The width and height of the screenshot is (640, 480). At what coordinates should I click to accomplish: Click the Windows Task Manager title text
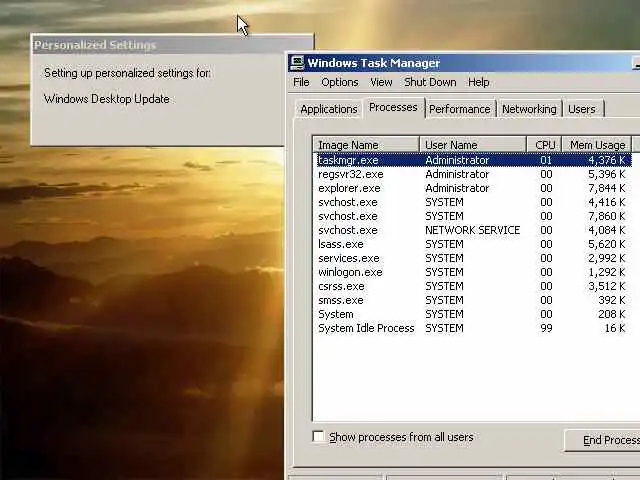pos(373,63)
